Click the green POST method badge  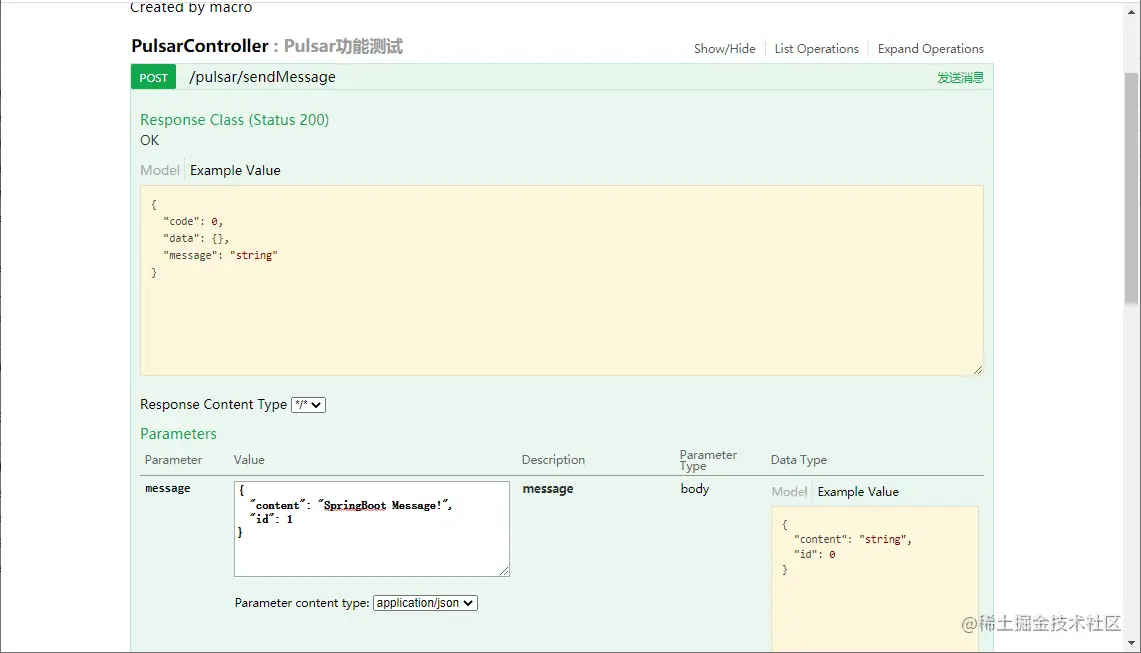click(154, 77)
